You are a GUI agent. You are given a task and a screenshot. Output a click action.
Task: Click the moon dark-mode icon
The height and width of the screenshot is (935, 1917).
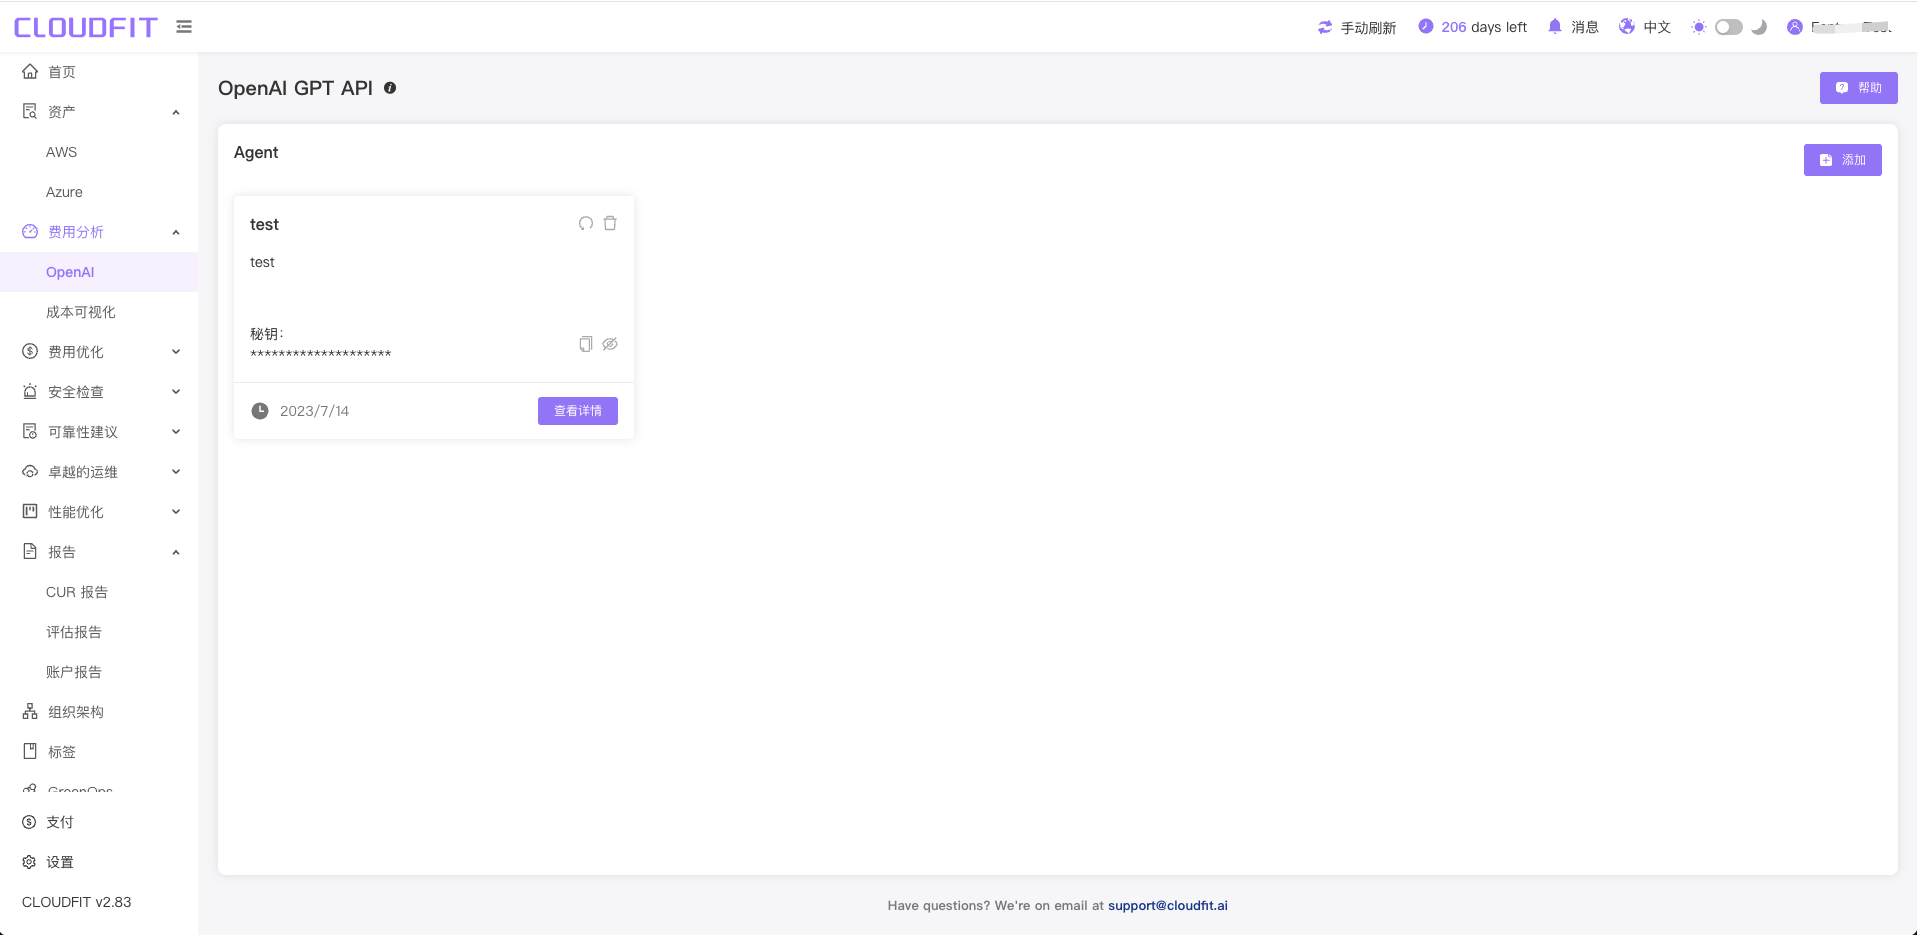point(1759,27)
